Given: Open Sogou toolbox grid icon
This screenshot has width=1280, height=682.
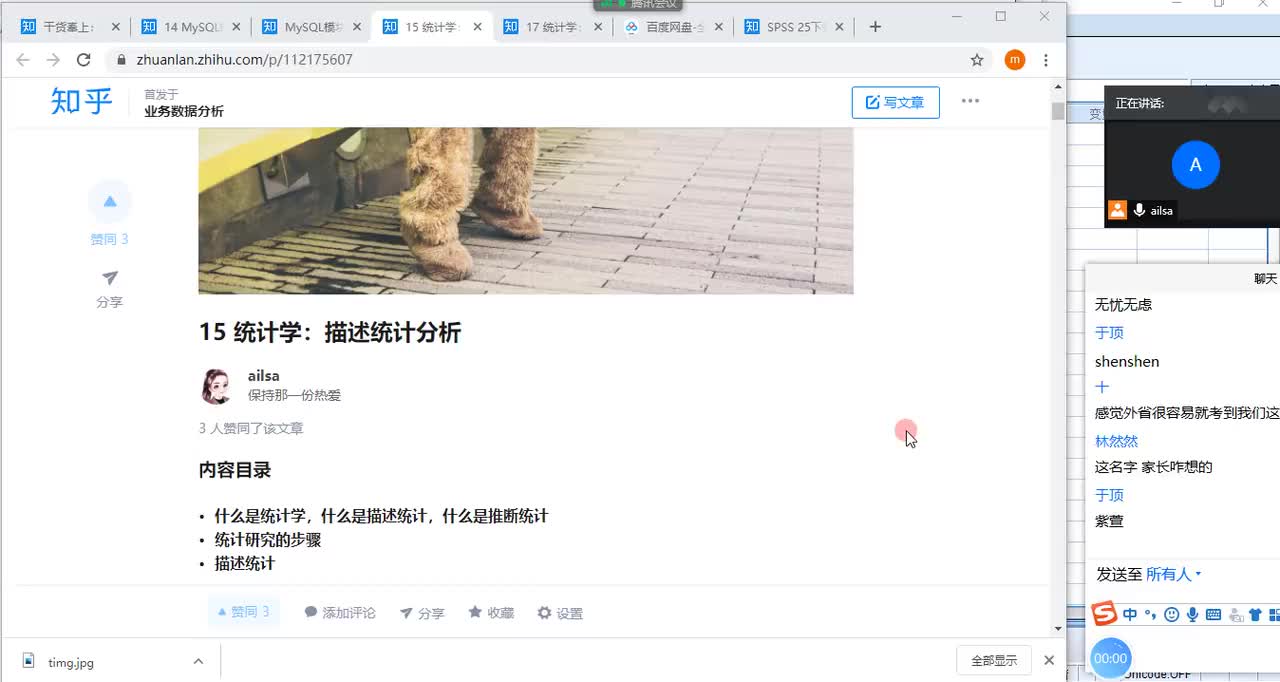Looking at the screenshot, I should click(1274, 615).
